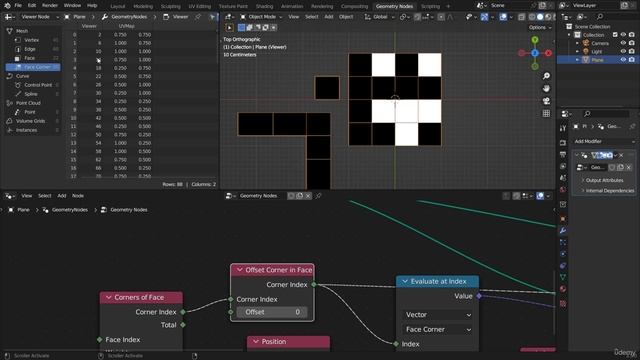Screen dimensions: 640x360
Task: Select Vertex domain in spreadsheet
Action: (x=31, y=40)
